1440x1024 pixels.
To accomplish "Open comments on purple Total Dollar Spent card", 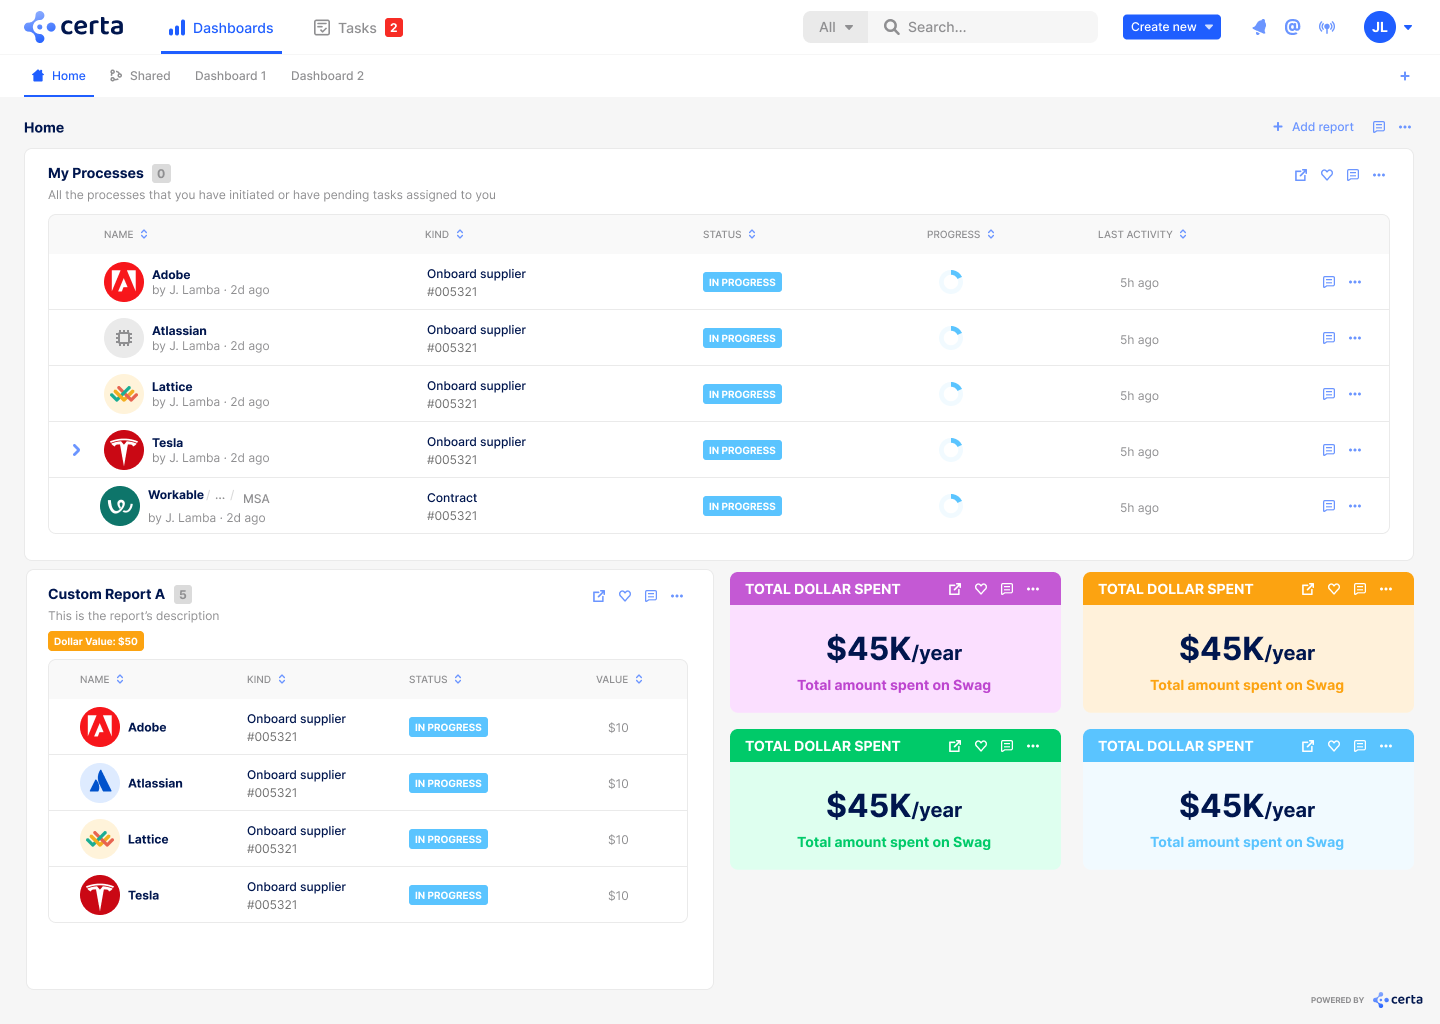I will [x=1007, y=589].
